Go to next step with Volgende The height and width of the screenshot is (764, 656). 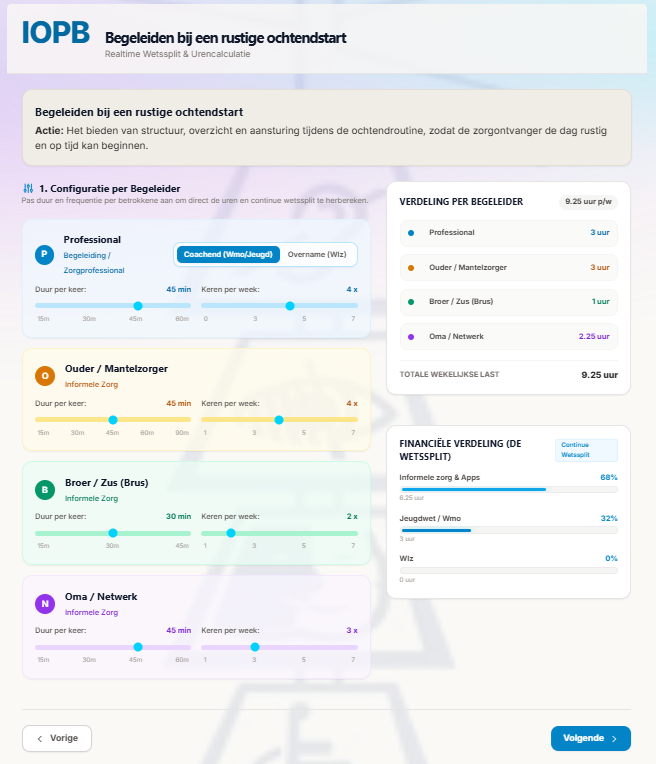pyautogui.click(x=591, y=738)
